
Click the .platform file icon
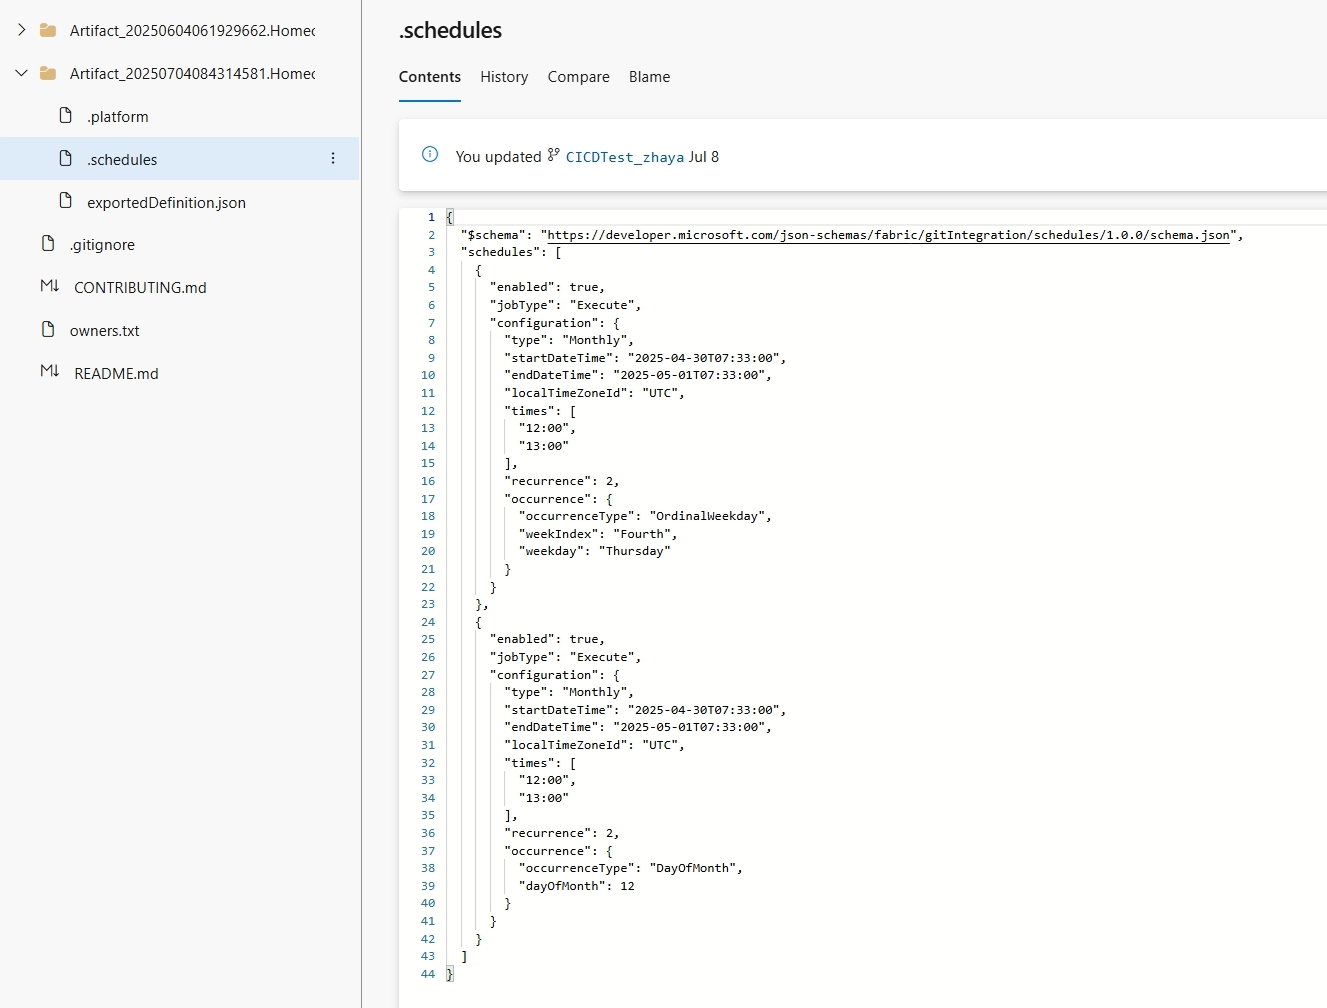(65, 115)
